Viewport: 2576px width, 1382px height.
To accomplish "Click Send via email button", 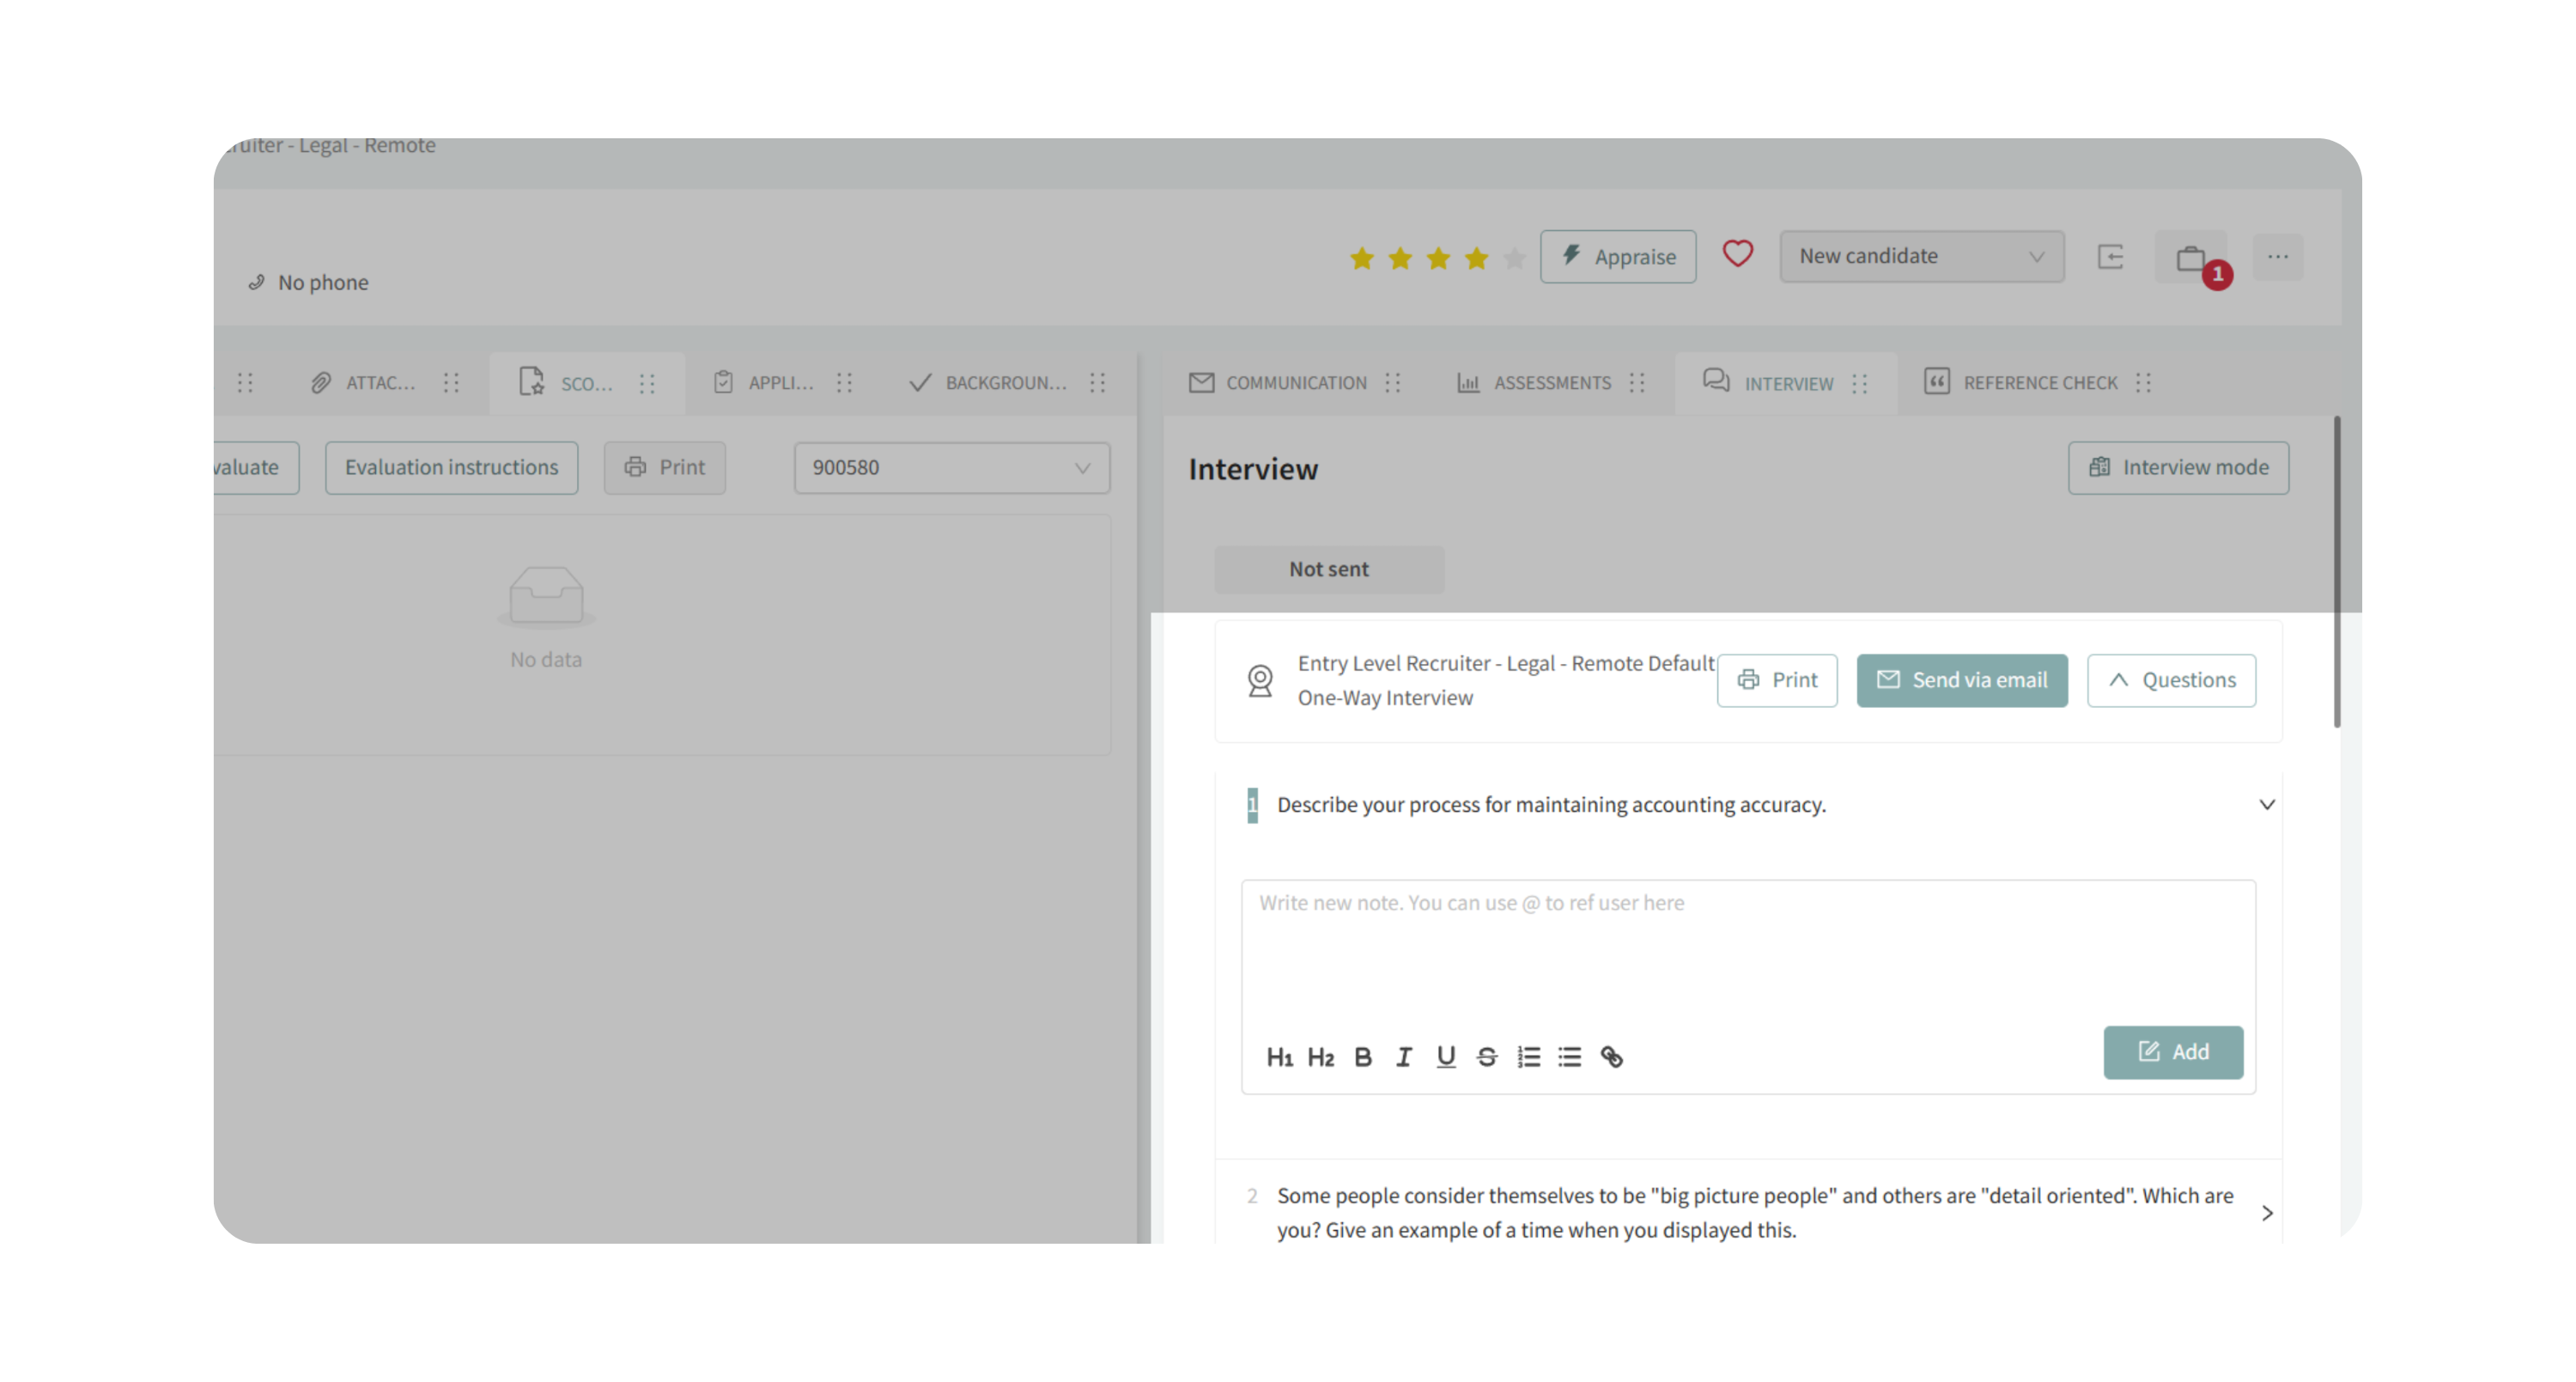I will (1961, 680).
